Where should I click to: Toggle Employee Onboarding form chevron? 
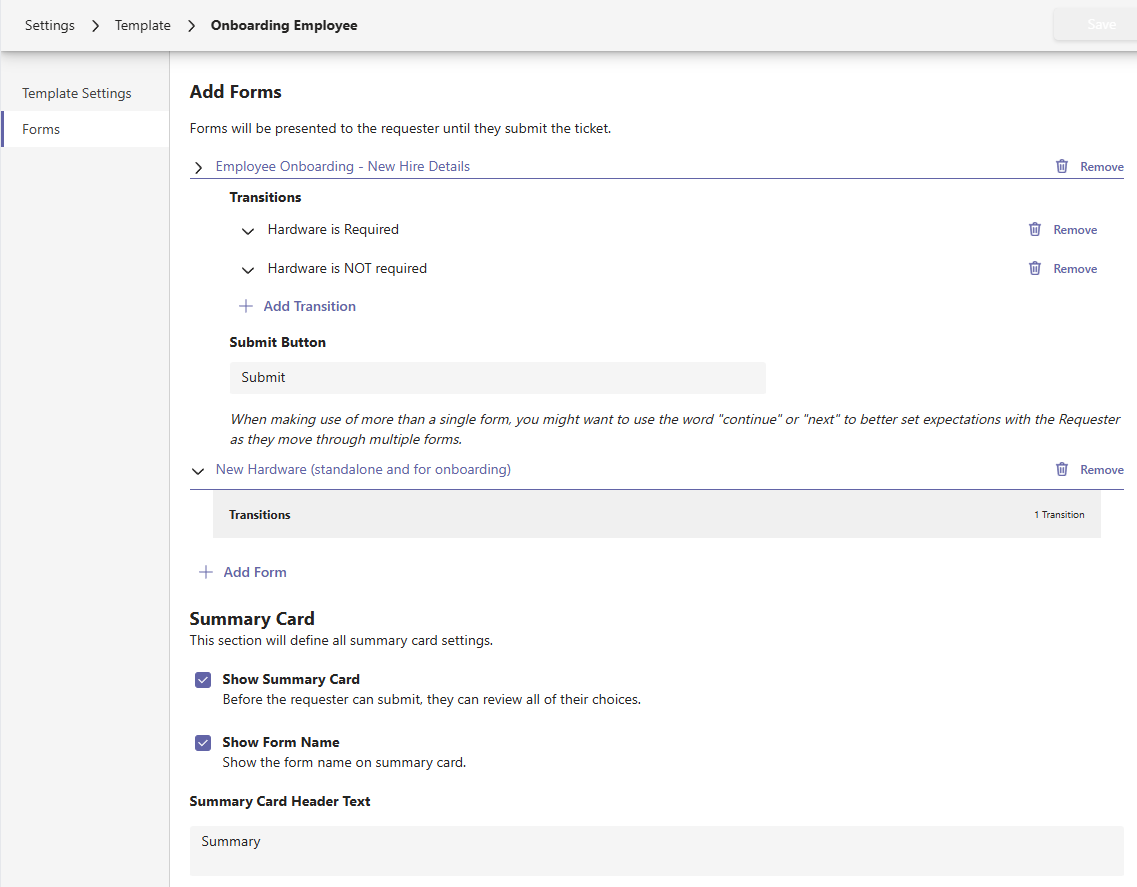pos(198,168)
